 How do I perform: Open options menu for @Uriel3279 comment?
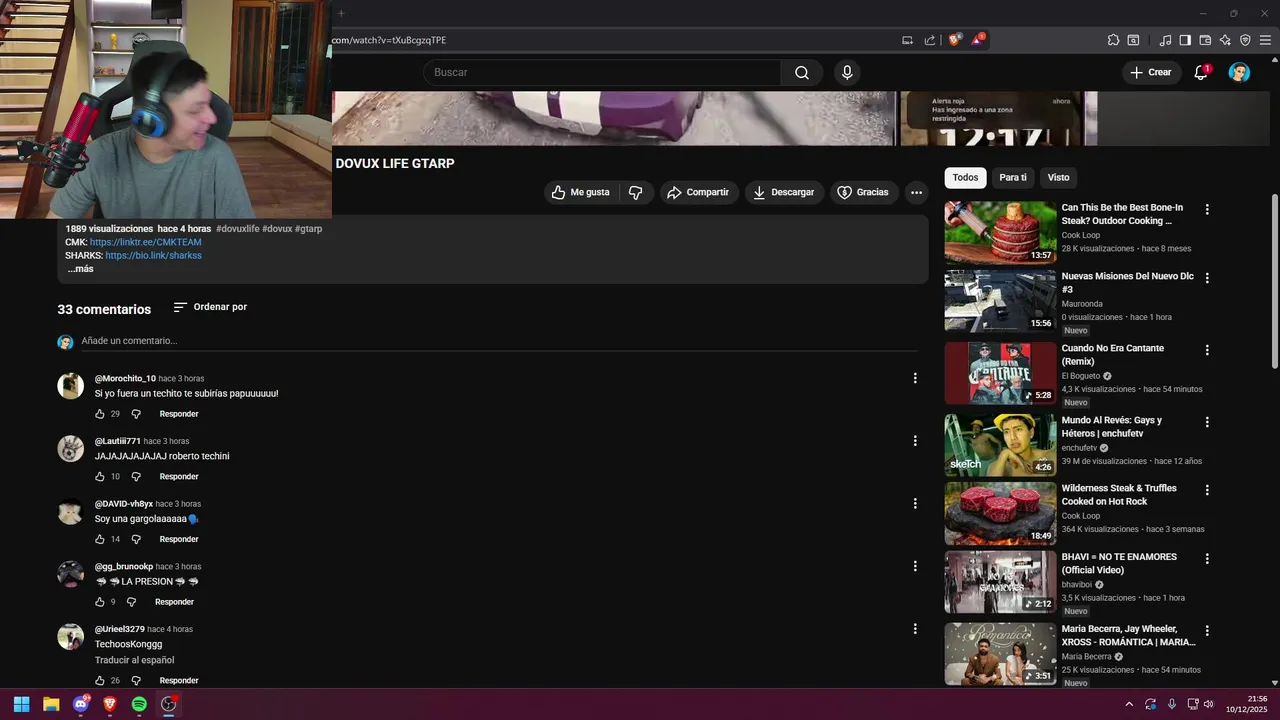[914, 629]
